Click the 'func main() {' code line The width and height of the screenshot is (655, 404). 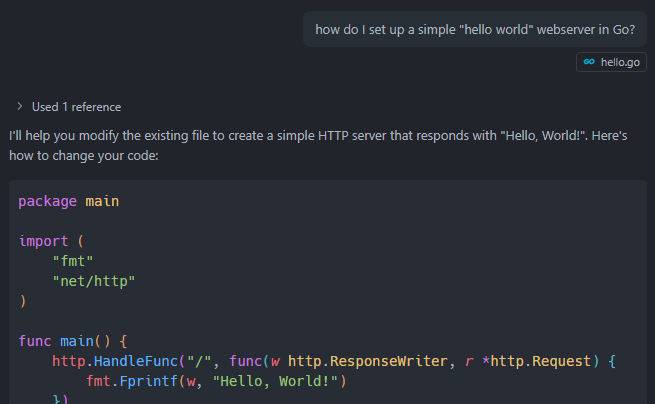coord(73,341)
